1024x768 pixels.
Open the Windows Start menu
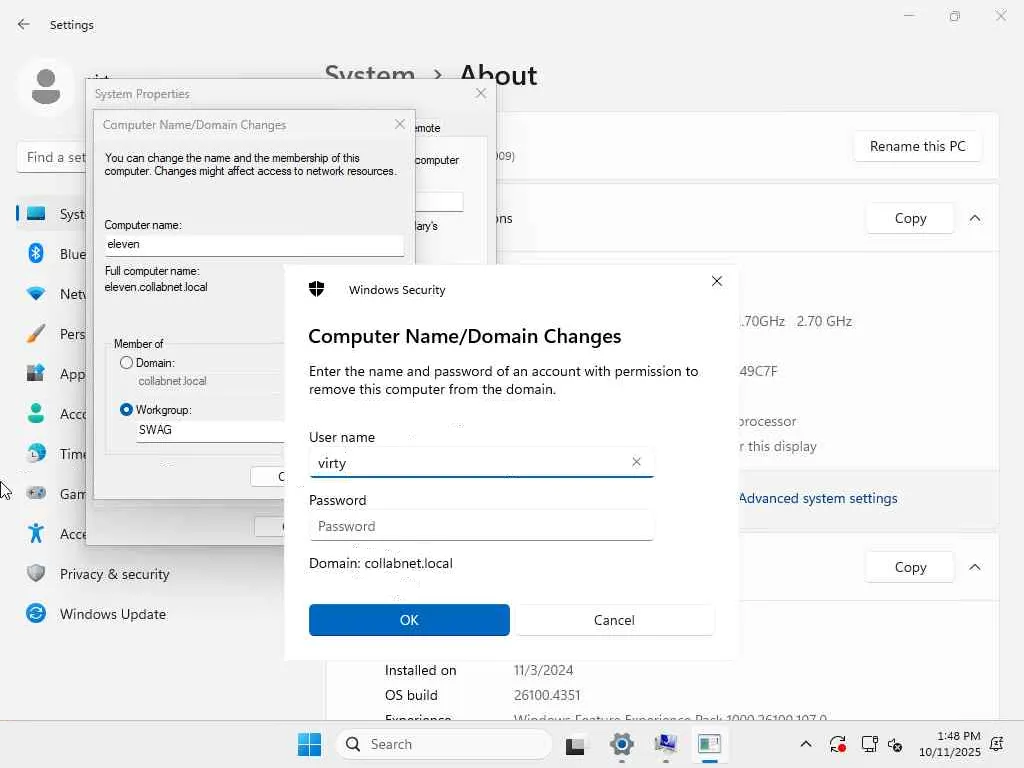point(309,744)
